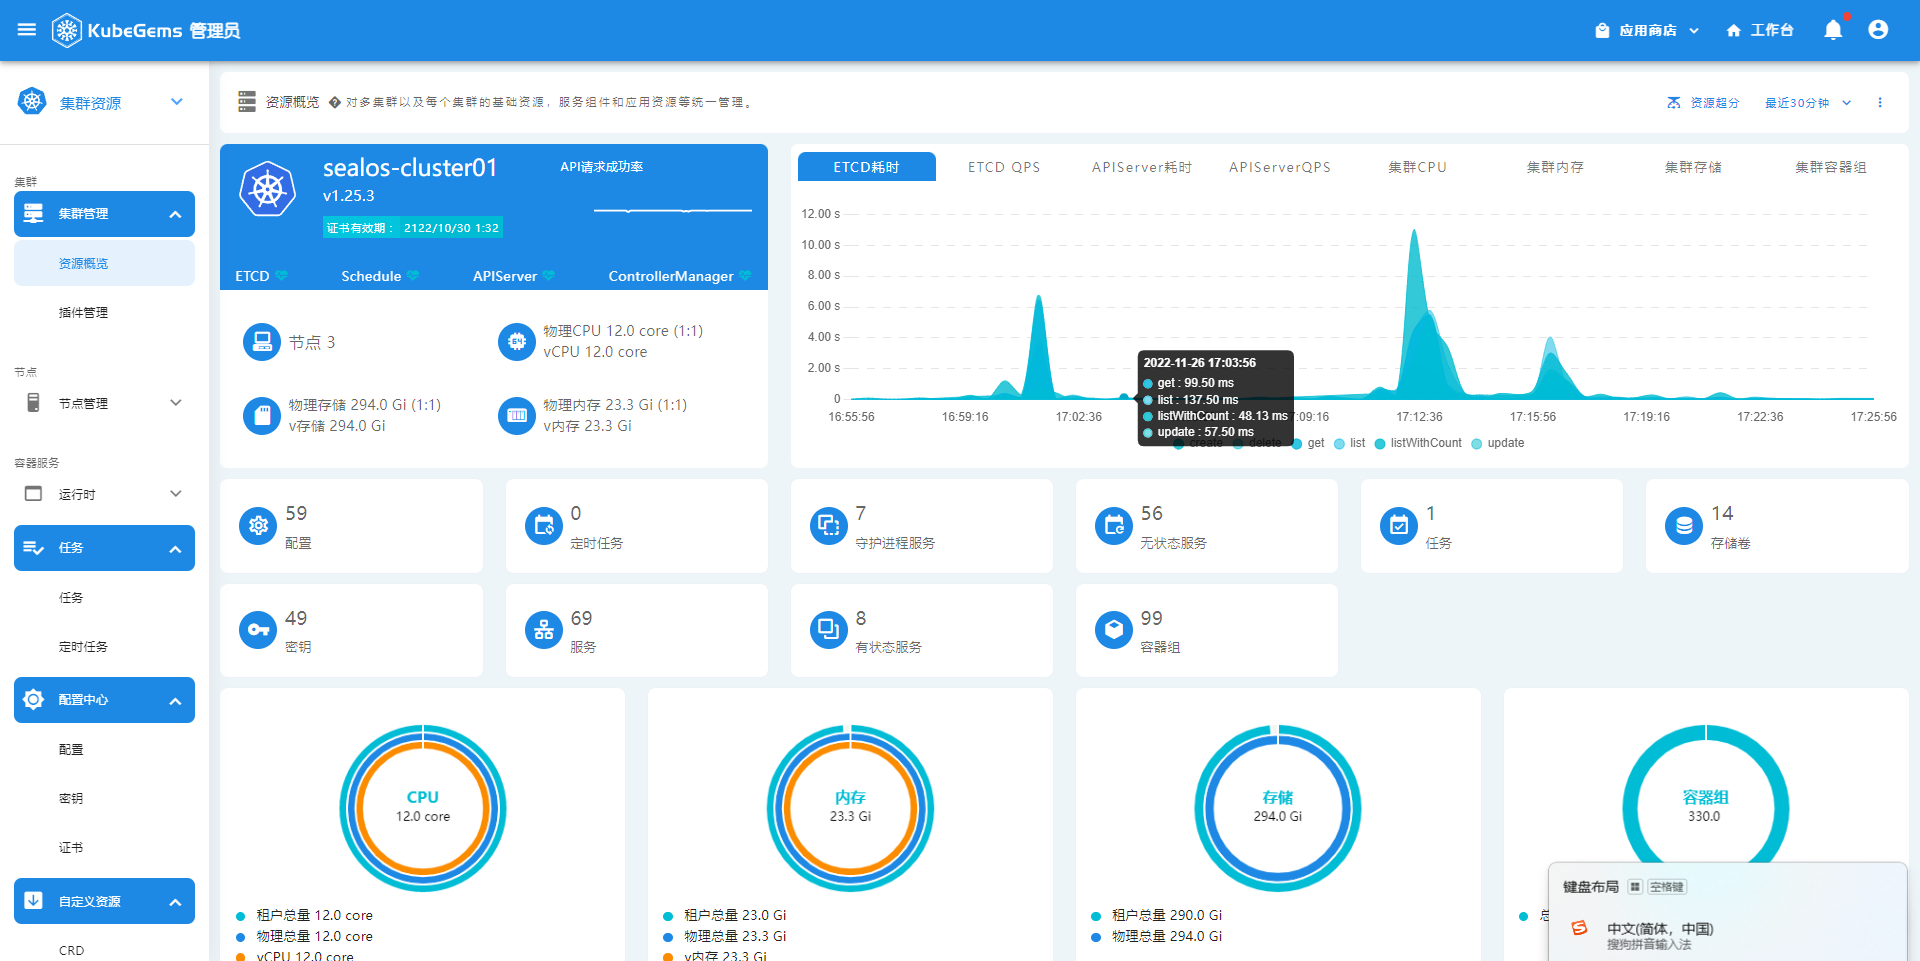Click the 节点 computer icon
This screenshot has height=961, width=1920.
pyautogui.click(x=262, y=342)
